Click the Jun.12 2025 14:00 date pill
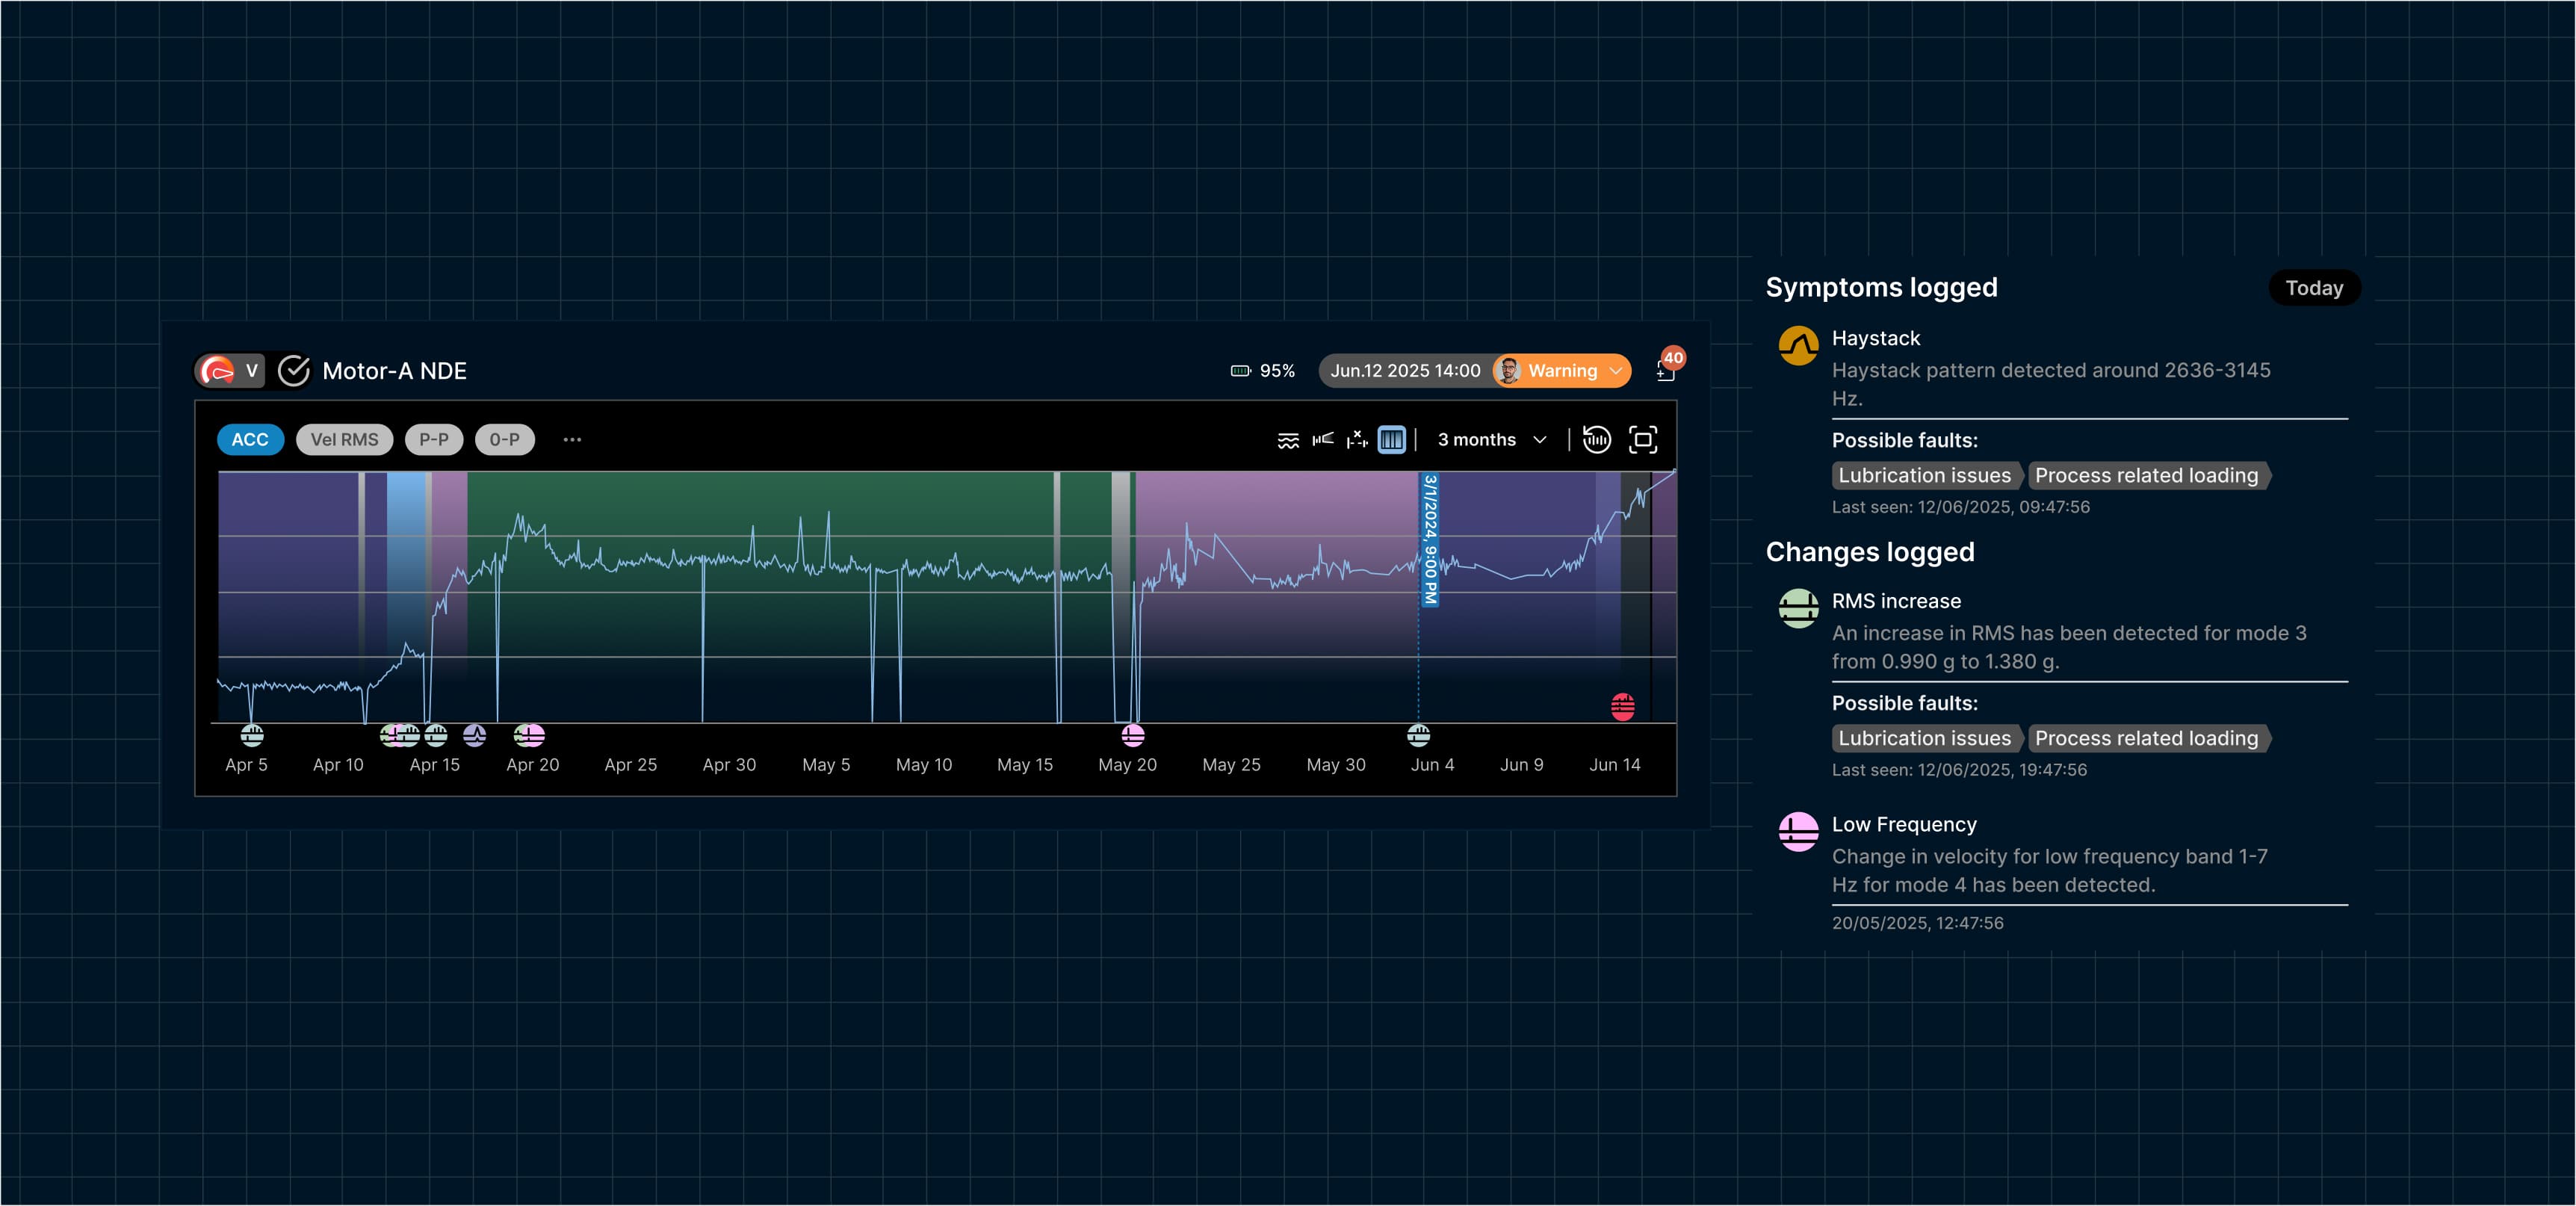2576x1206 pixels. (1405, 371)
